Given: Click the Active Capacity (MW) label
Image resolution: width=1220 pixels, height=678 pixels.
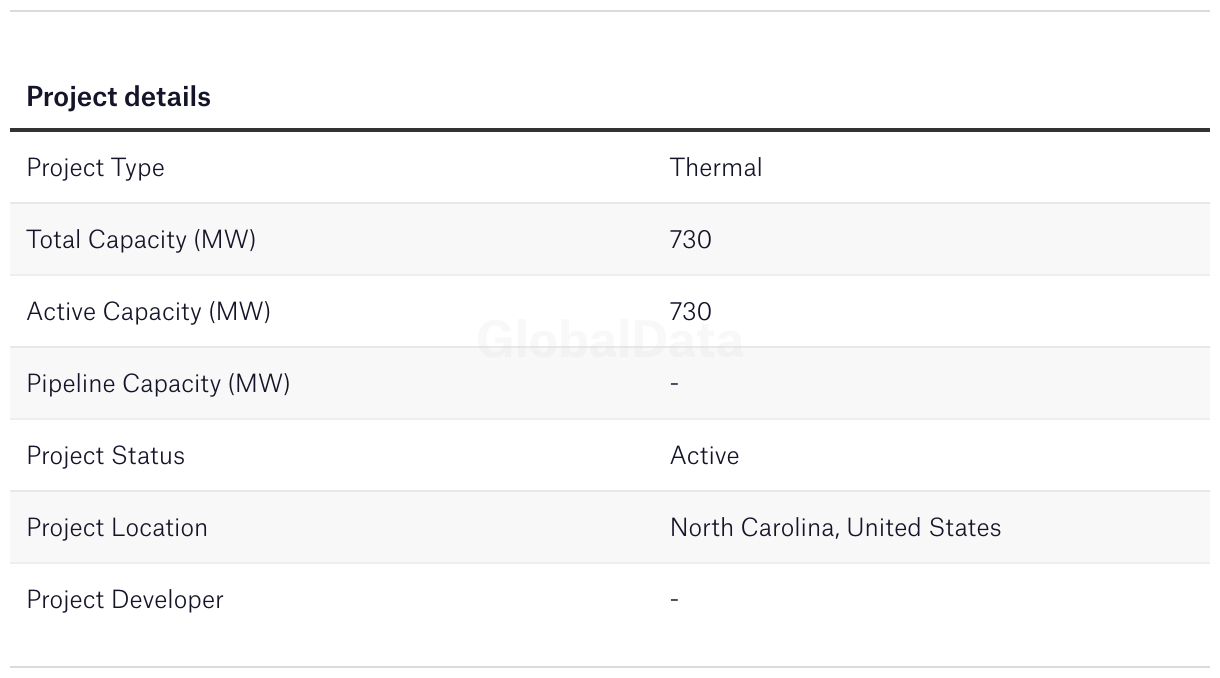Looking at the screenshot, I should [148, 311].
